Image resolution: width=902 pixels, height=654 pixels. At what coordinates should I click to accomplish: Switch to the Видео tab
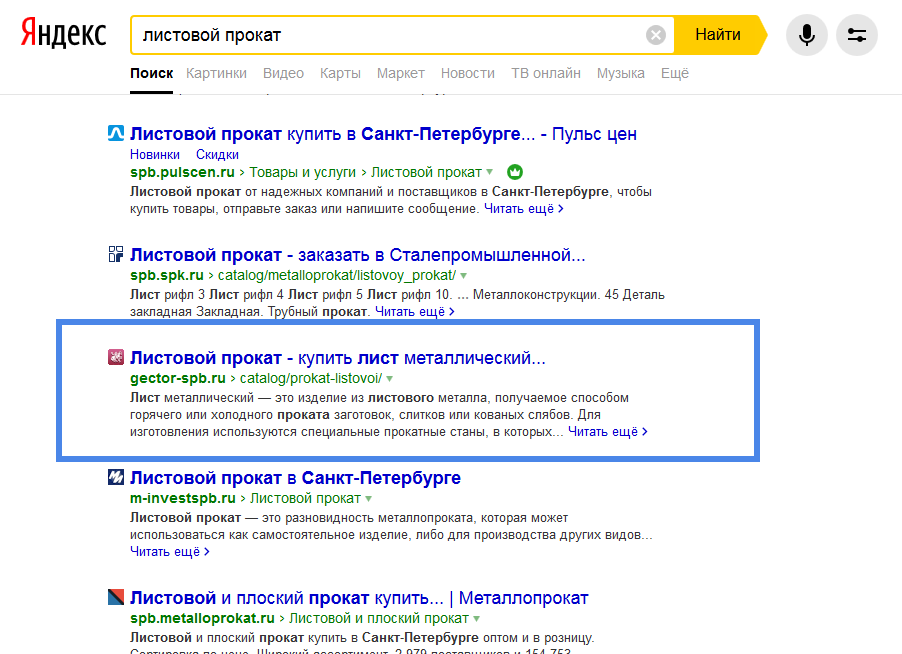coord(283,73)
